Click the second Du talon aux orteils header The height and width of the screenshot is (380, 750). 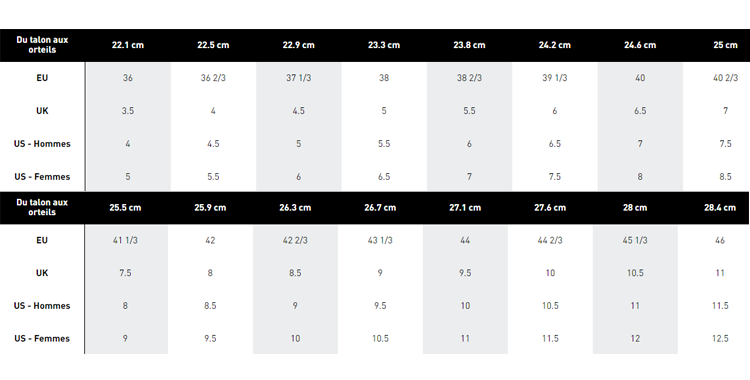[42, 207]
